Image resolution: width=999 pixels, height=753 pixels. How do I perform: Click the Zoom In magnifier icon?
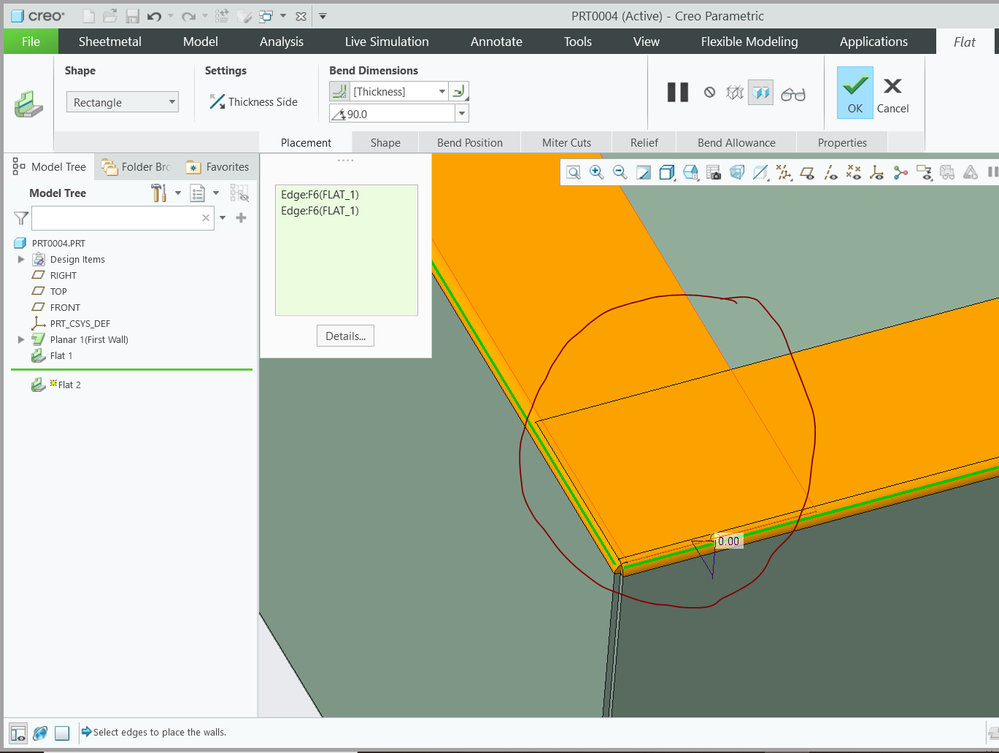click(x=597, y=172)
